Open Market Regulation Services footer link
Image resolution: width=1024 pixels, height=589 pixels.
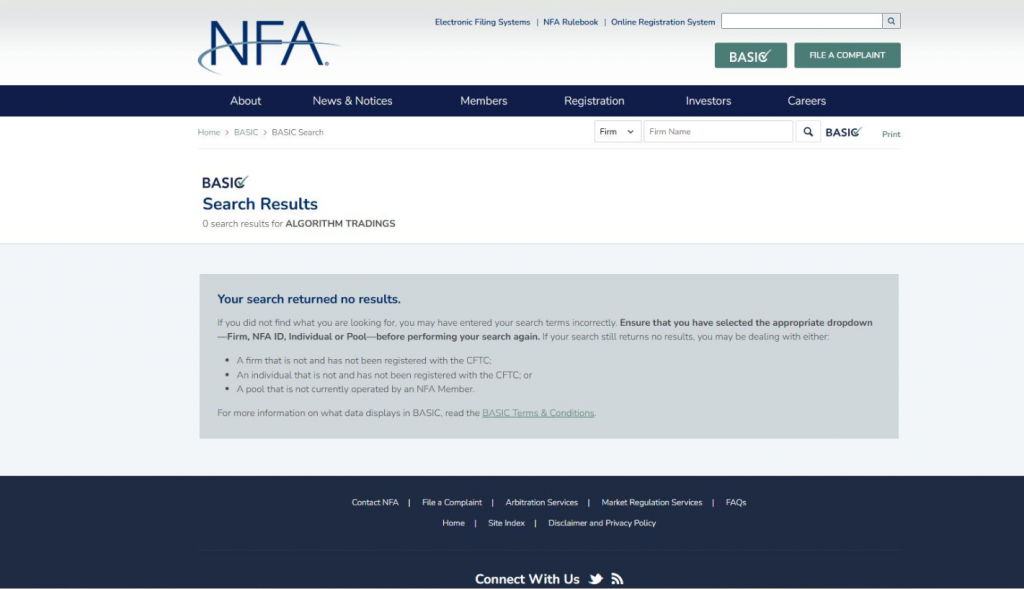point(651,502)
